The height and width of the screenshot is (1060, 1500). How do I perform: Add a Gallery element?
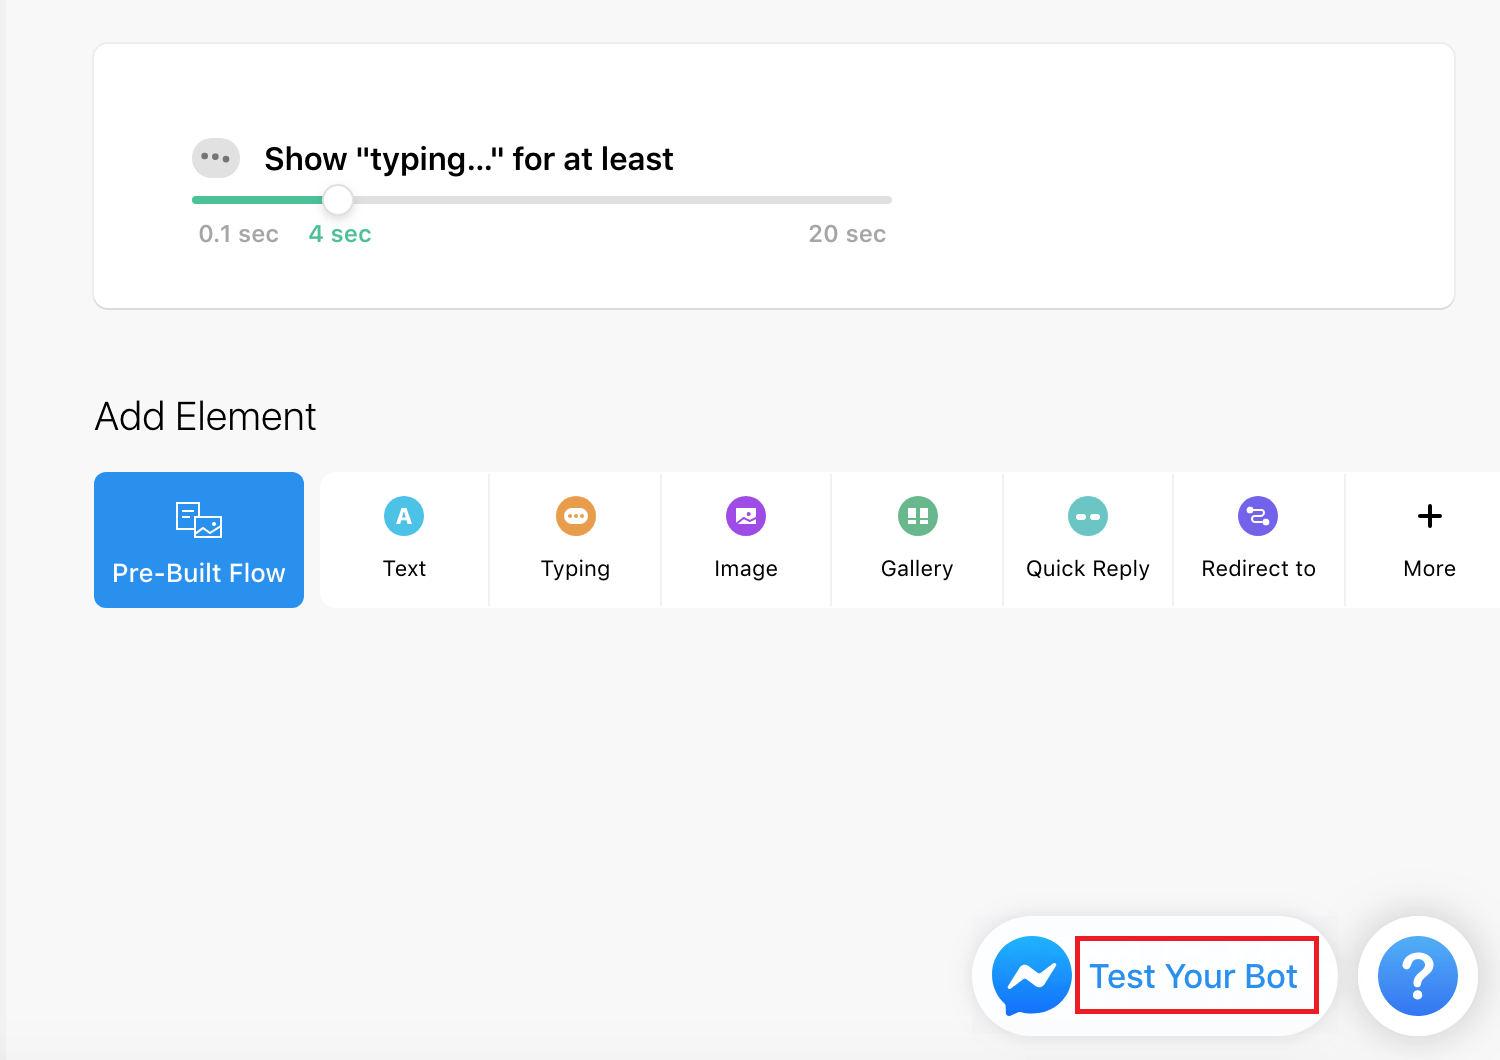[916, 540]
